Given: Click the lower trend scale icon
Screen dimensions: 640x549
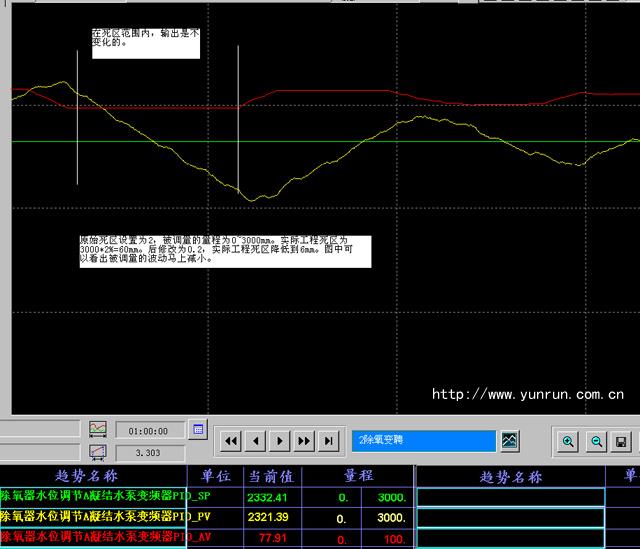Looking at the screenshot, I should (x=98, y=453).
